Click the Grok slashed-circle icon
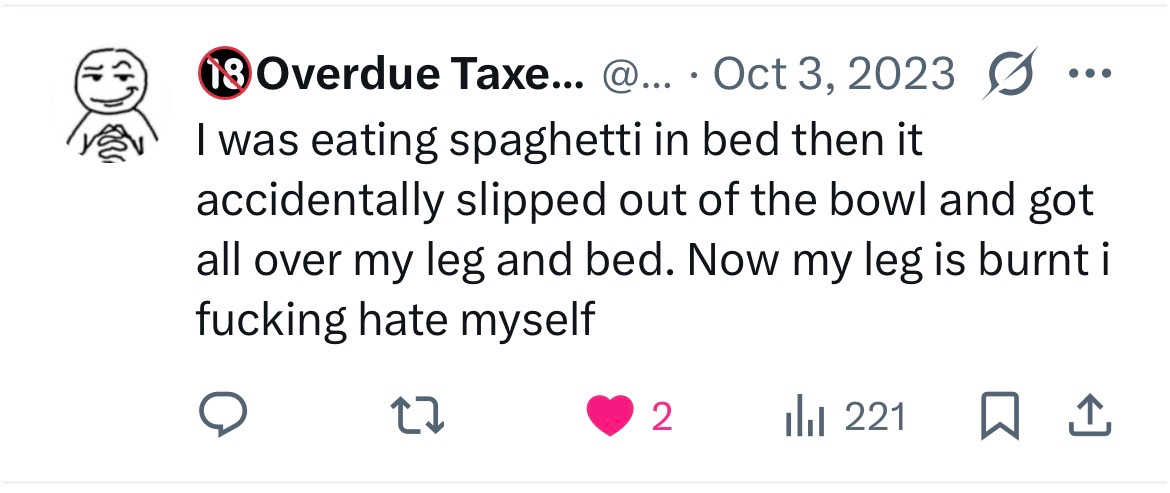1170x493 pixels. tap(1008, 75)
